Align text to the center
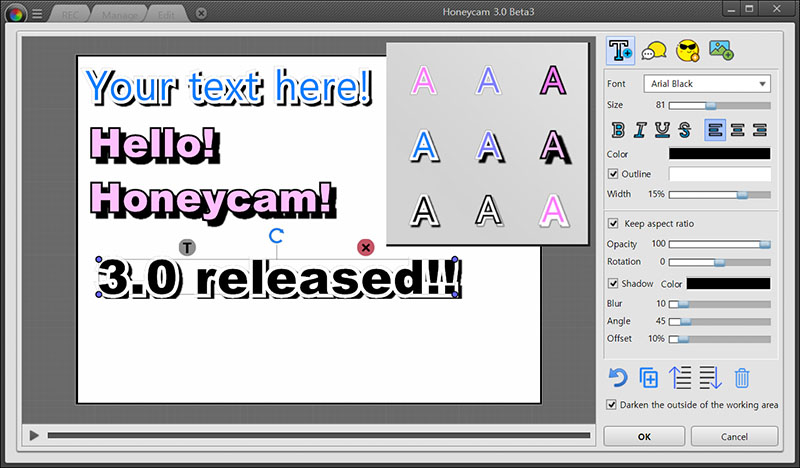The height and width of the screenshot is (468, 800). (x=737, y=130)
